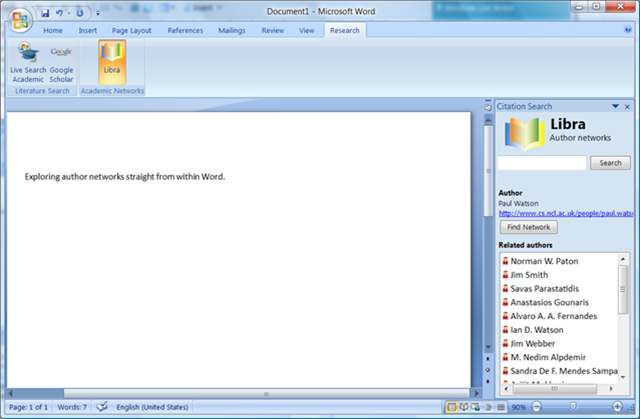640x419 pixels.
Task: Switch to Print Layout view
Action: coord(451,407)
